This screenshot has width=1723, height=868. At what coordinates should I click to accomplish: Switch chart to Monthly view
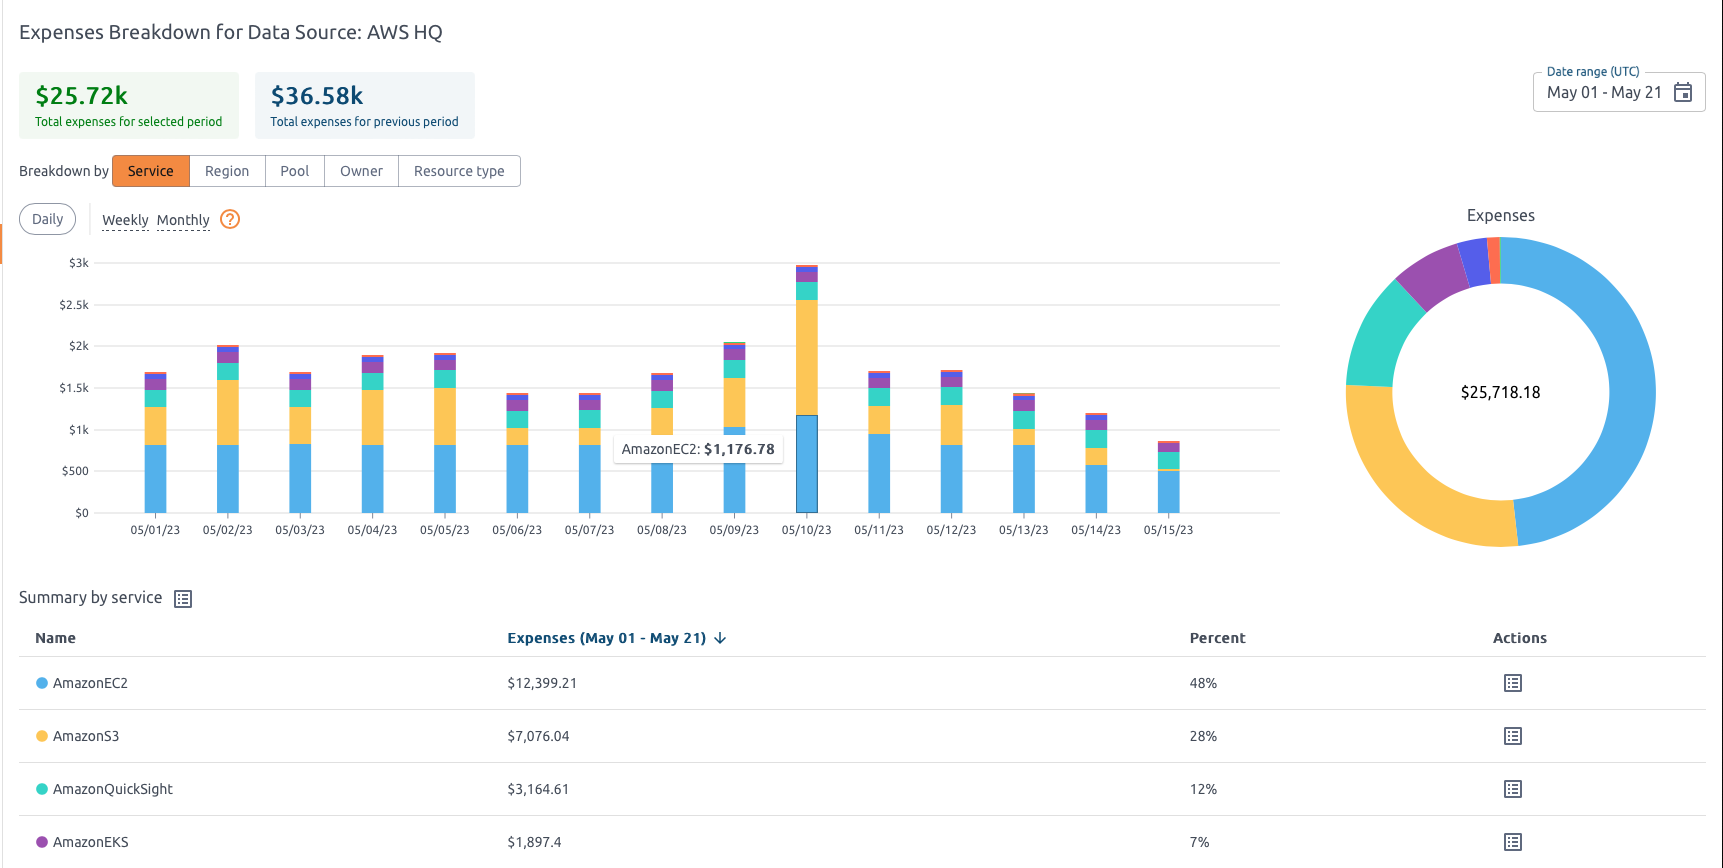click(x=183, y=220)
